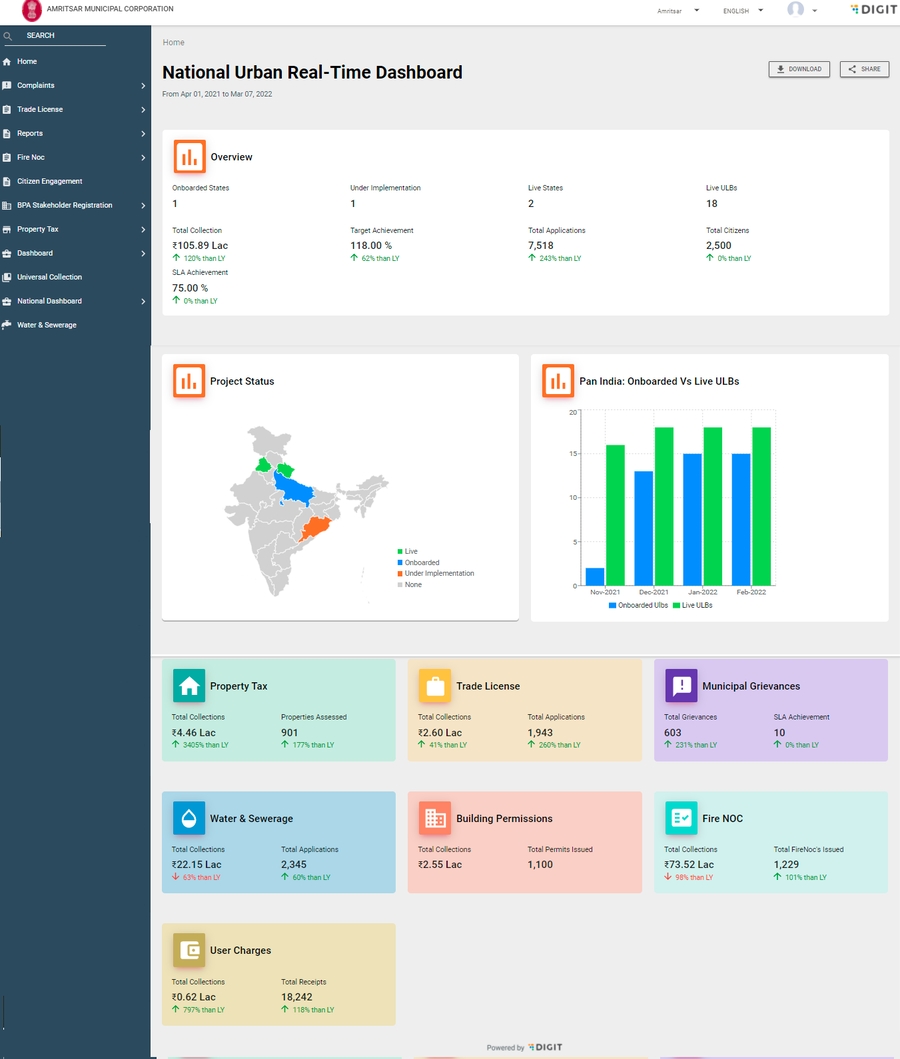Screen dimensions: 900x1059
Task: Open the Amritsar city dropdown
Action: (x=677, y=11)
